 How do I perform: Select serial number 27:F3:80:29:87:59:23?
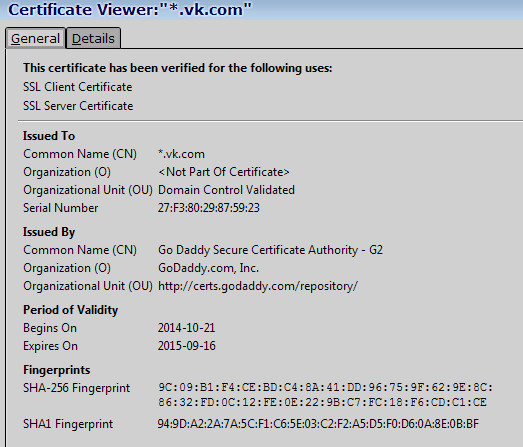tap(208, 208)
